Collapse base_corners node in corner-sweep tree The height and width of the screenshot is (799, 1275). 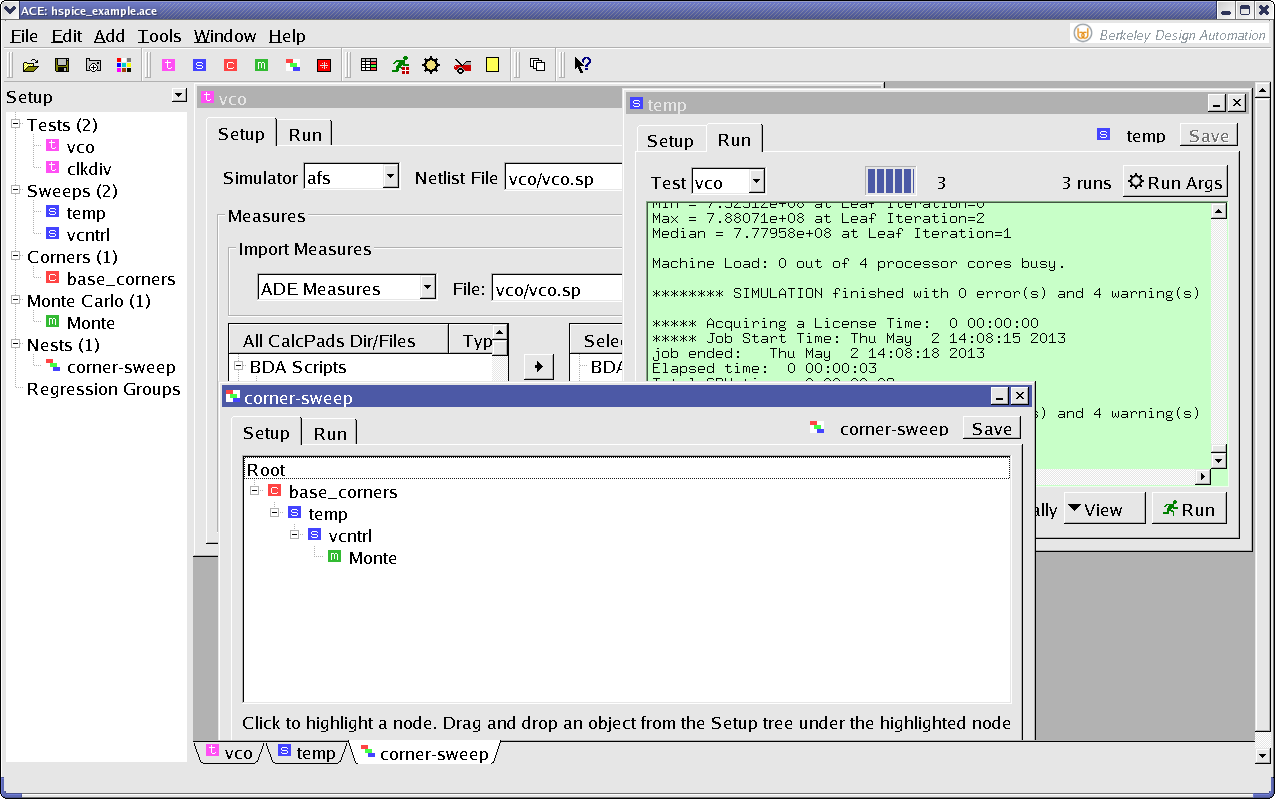255,491
